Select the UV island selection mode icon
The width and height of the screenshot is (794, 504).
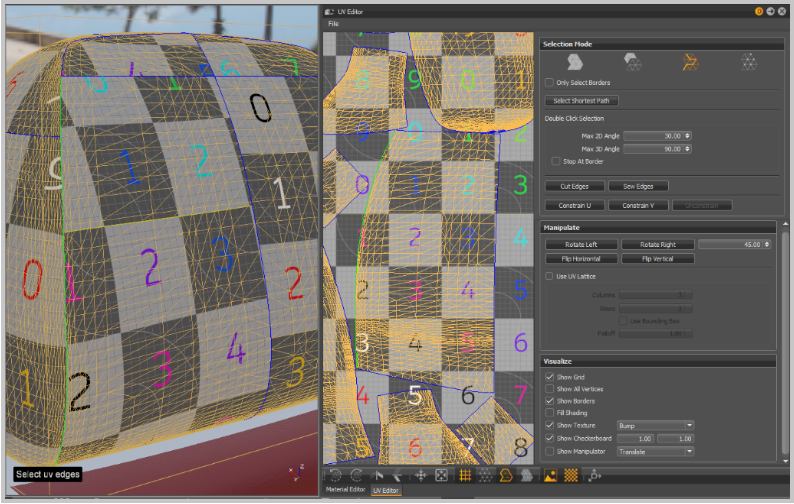coord(575,62)
